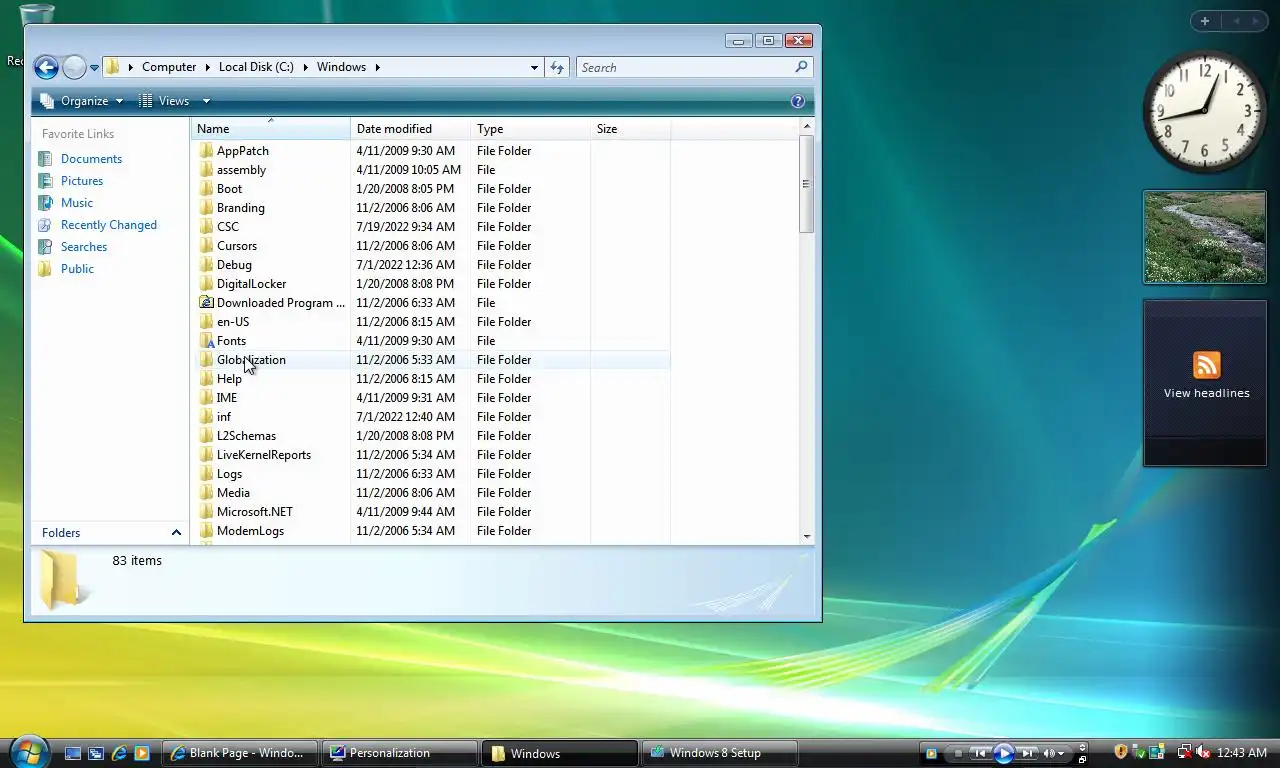Select the Branding folder
The image size is (1280, 768).
[x=240, y=208]
